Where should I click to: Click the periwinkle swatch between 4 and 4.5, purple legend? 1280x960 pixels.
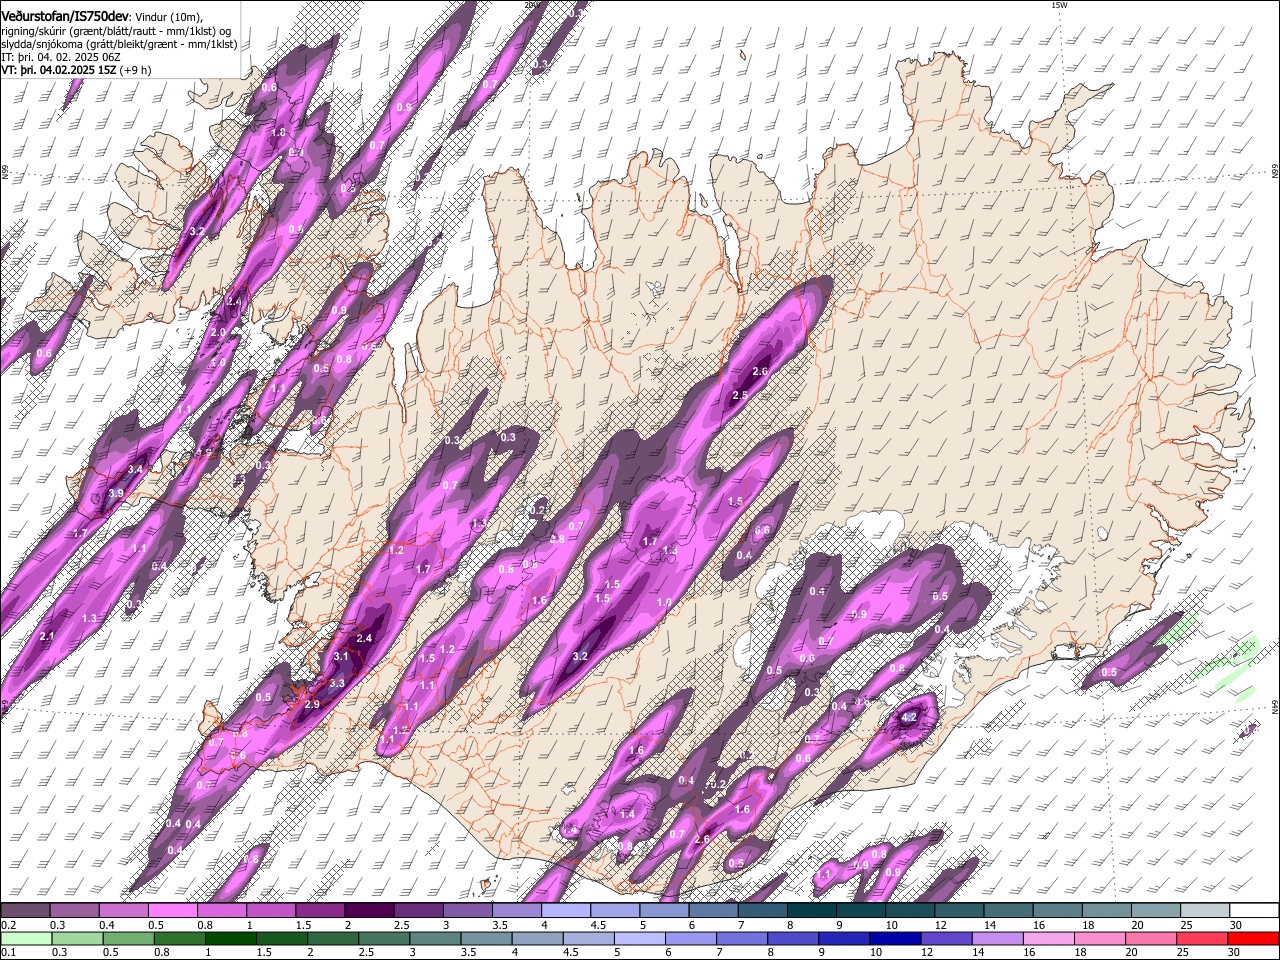click(x=566, y=910)
